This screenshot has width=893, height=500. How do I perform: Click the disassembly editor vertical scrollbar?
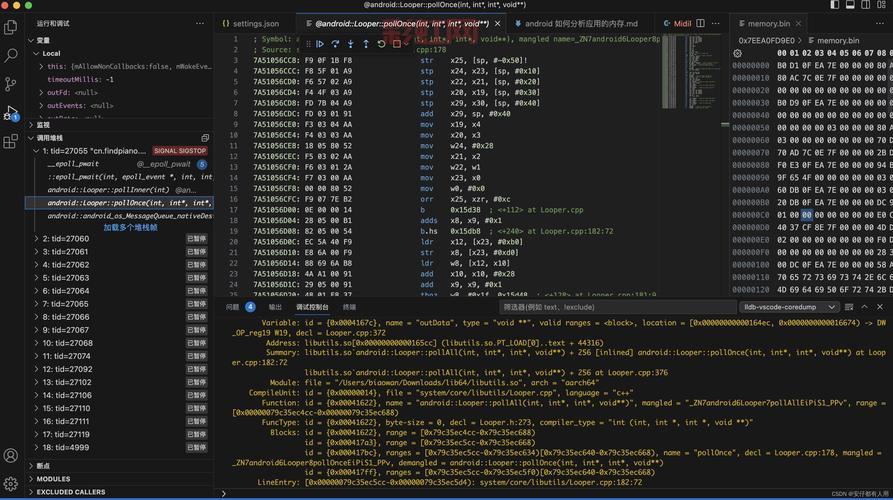point(725,165)
